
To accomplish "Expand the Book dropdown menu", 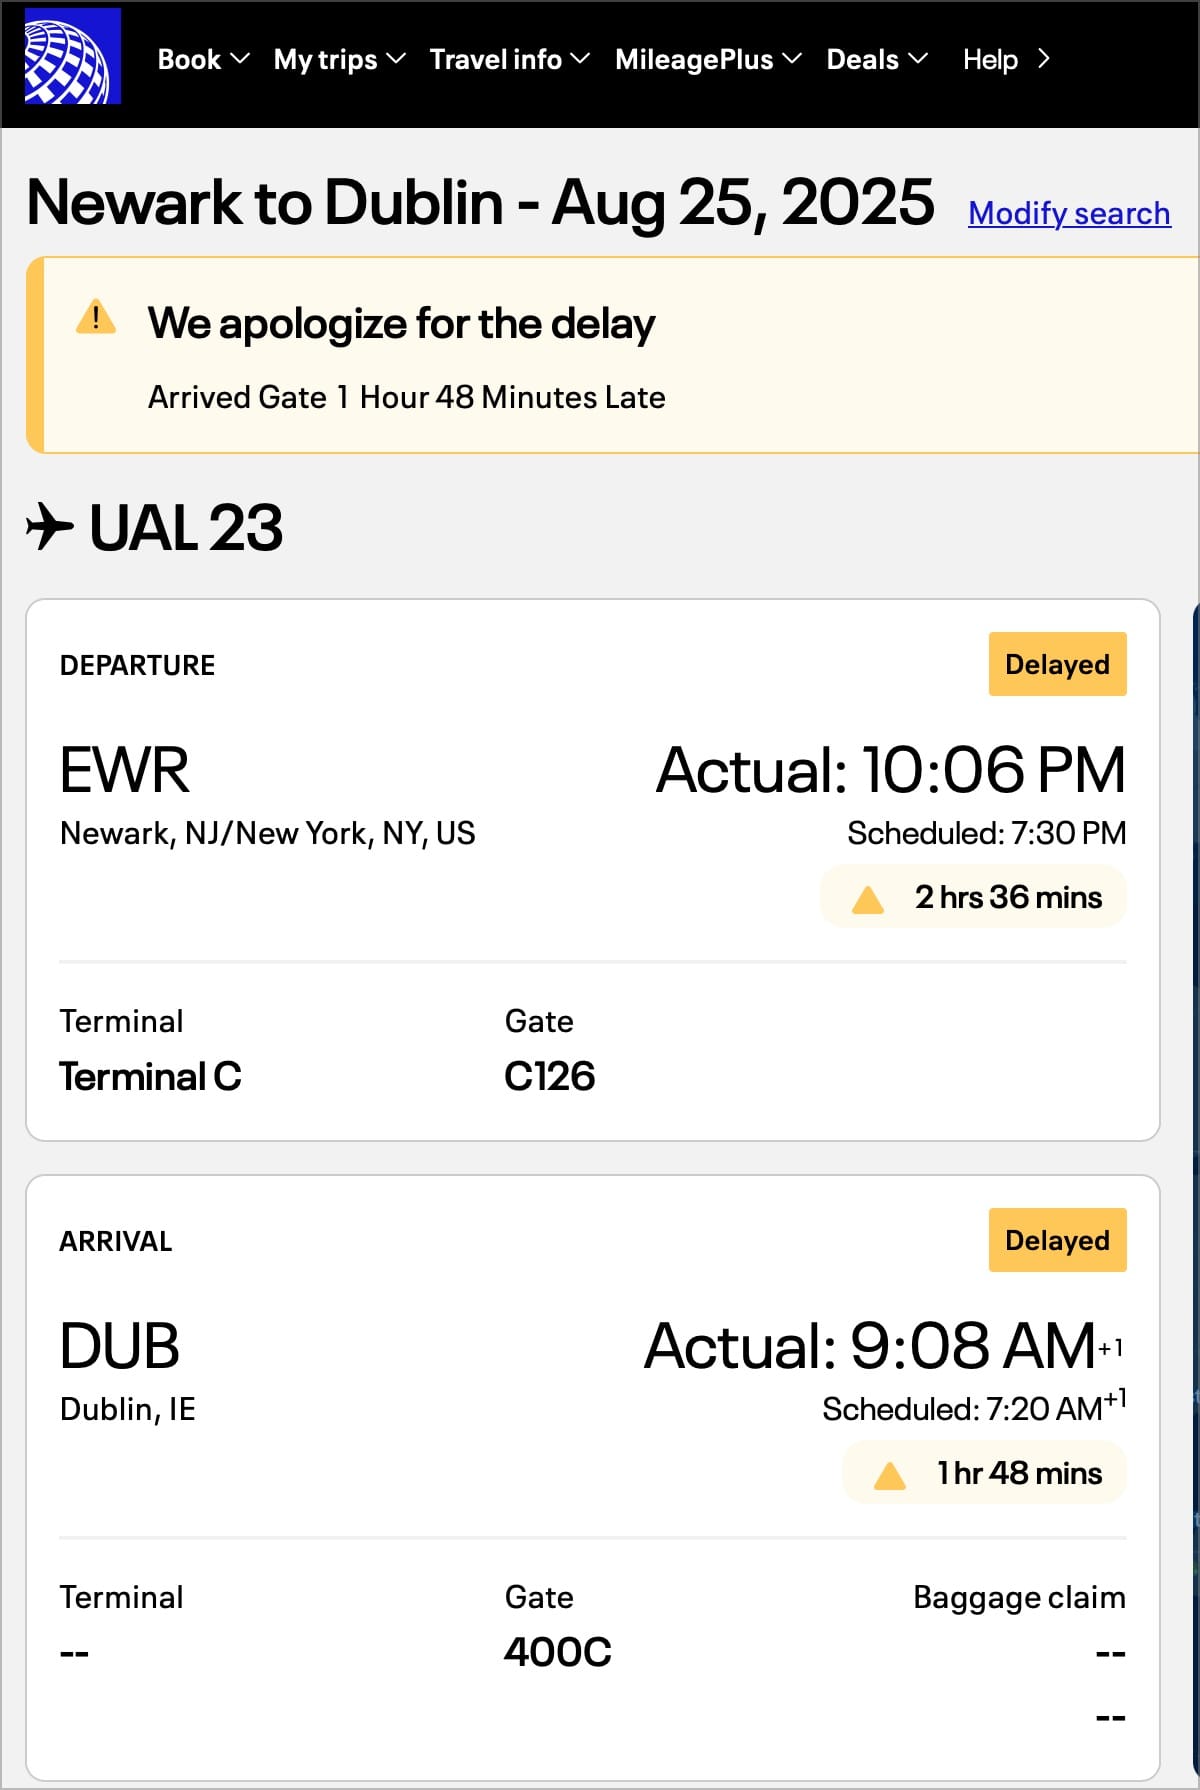I will (x=204, y=60).
